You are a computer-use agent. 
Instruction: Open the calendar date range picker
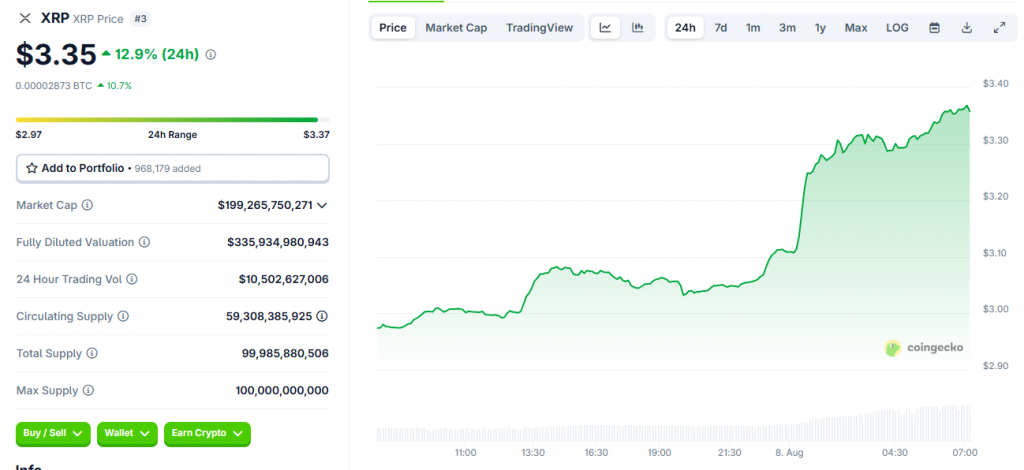(934, 28)
